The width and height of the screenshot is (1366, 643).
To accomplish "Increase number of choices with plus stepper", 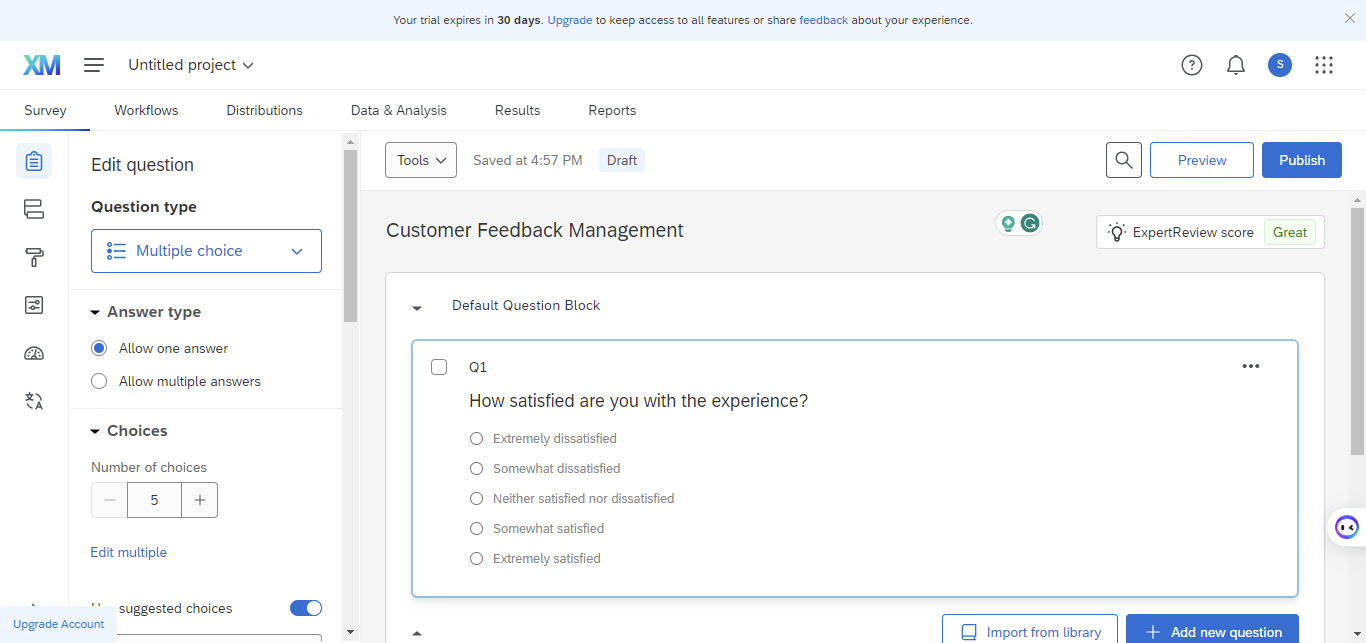I will tap(199, 499).
